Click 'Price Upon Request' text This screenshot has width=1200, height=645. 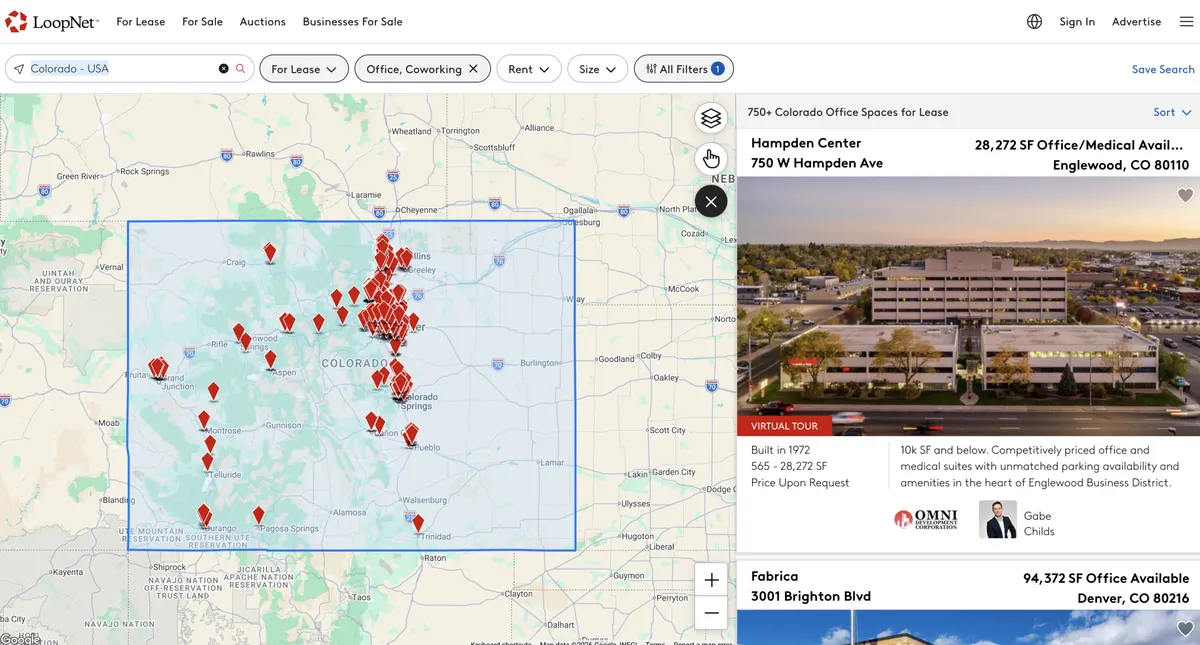pos(800,482)
